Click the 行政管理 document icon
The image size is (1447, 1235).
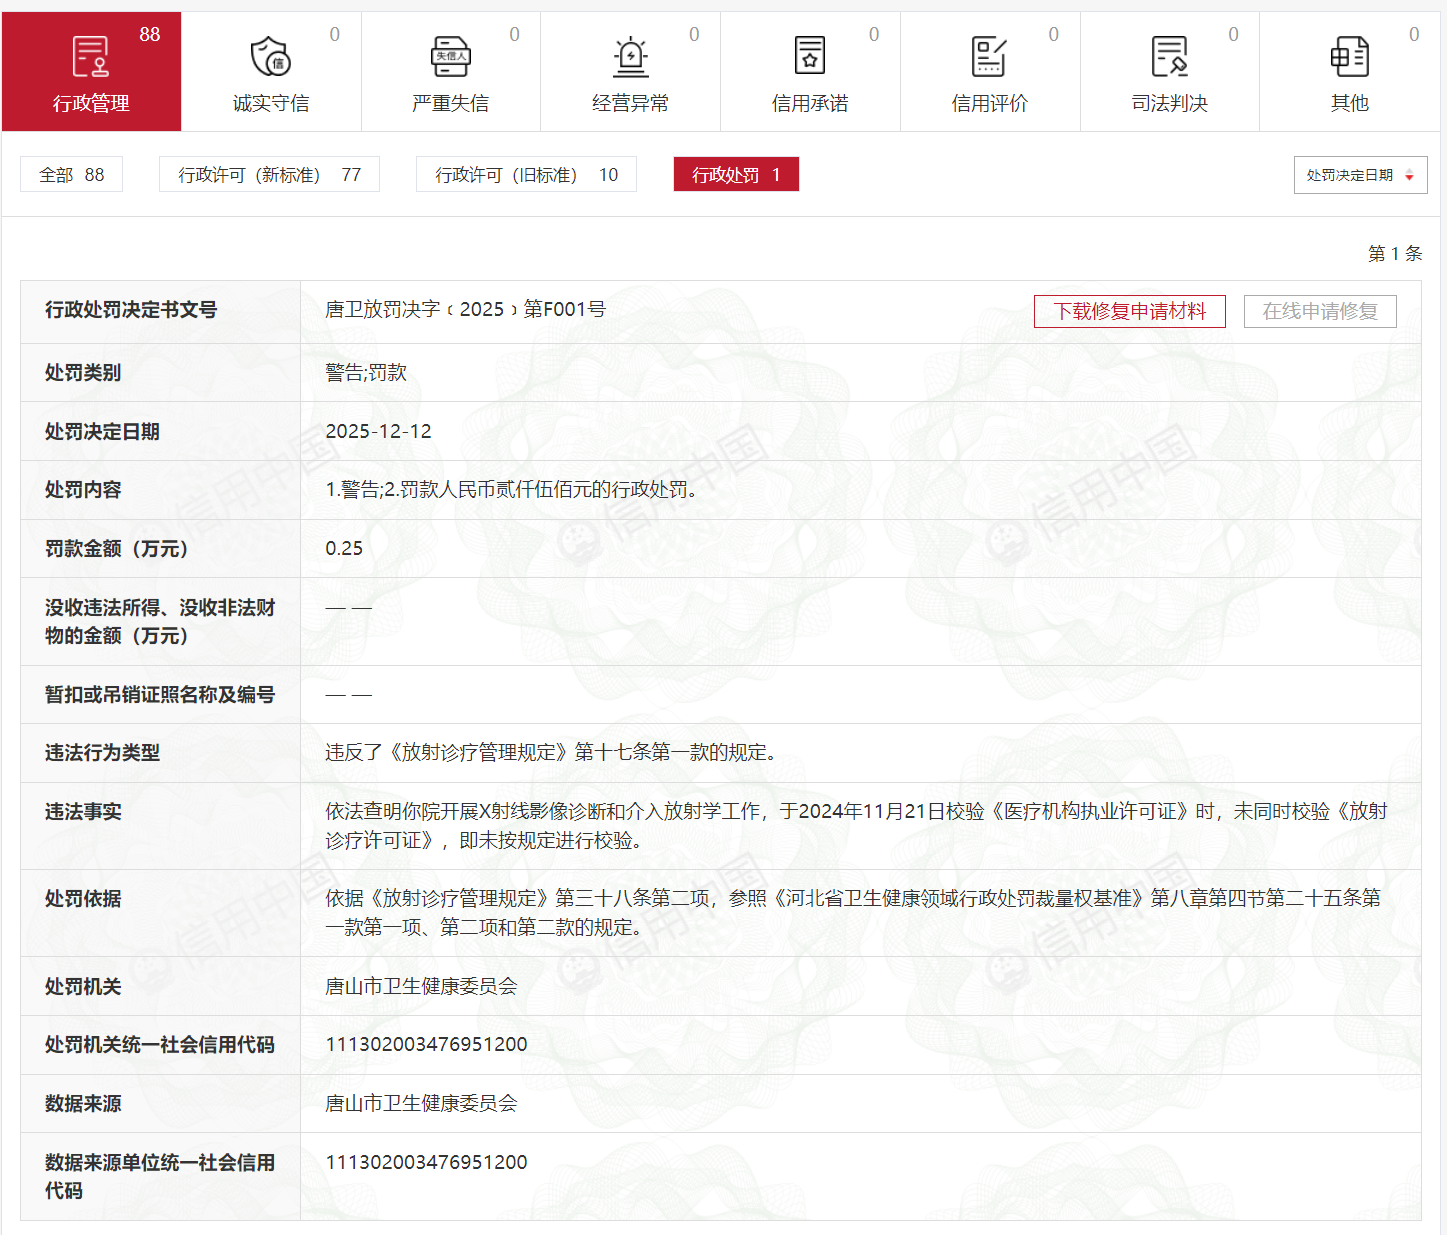click(91, 56)
